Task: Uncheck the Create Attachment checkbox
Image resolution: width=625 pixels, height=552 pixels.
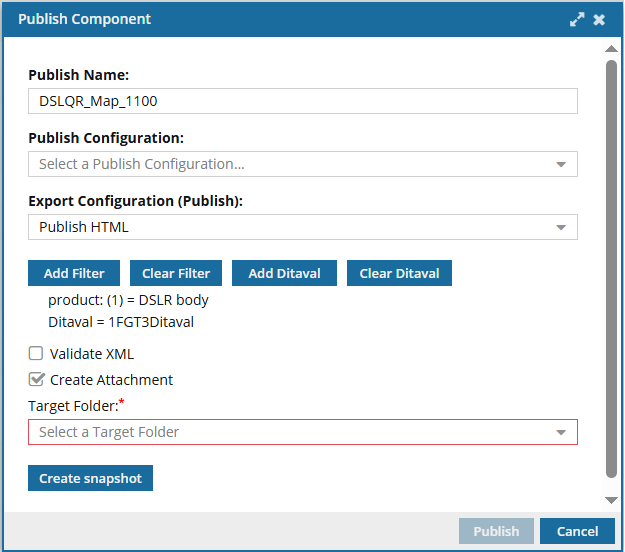Action: [36, 379]
